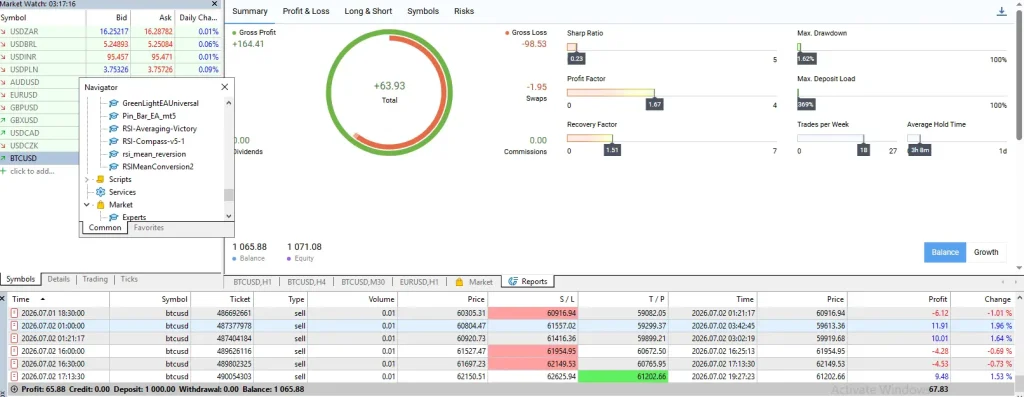Select the BTCUSD row in Market Watch
Screen dimensions: 1024x397
(39, 159)
